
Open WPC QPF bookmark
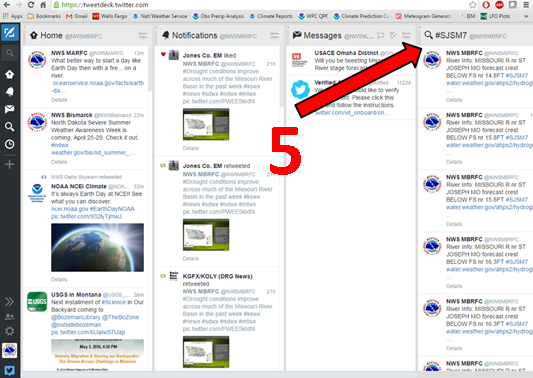click(313, 16)
